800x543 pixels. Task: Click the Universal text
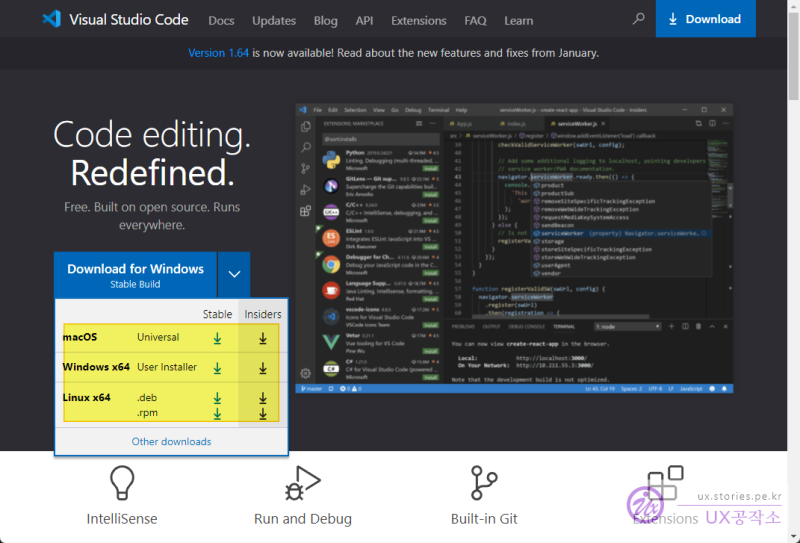click(x=158, y=337)
